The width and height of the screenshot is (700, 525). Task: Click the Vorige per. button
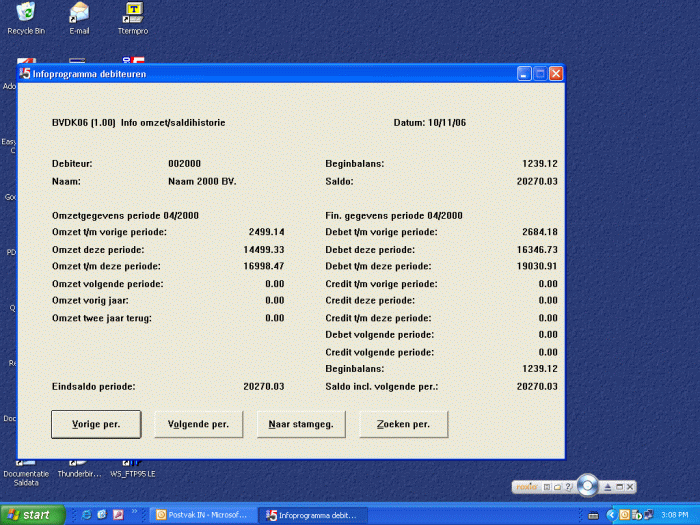(x=96, y=424)
